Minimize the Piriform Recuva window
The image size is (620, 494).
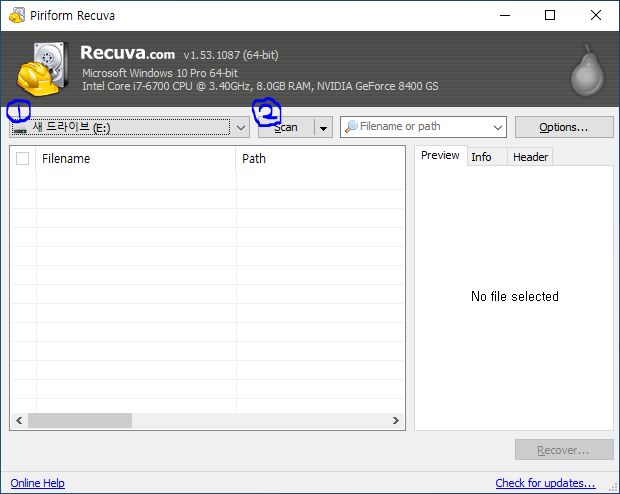505,15
